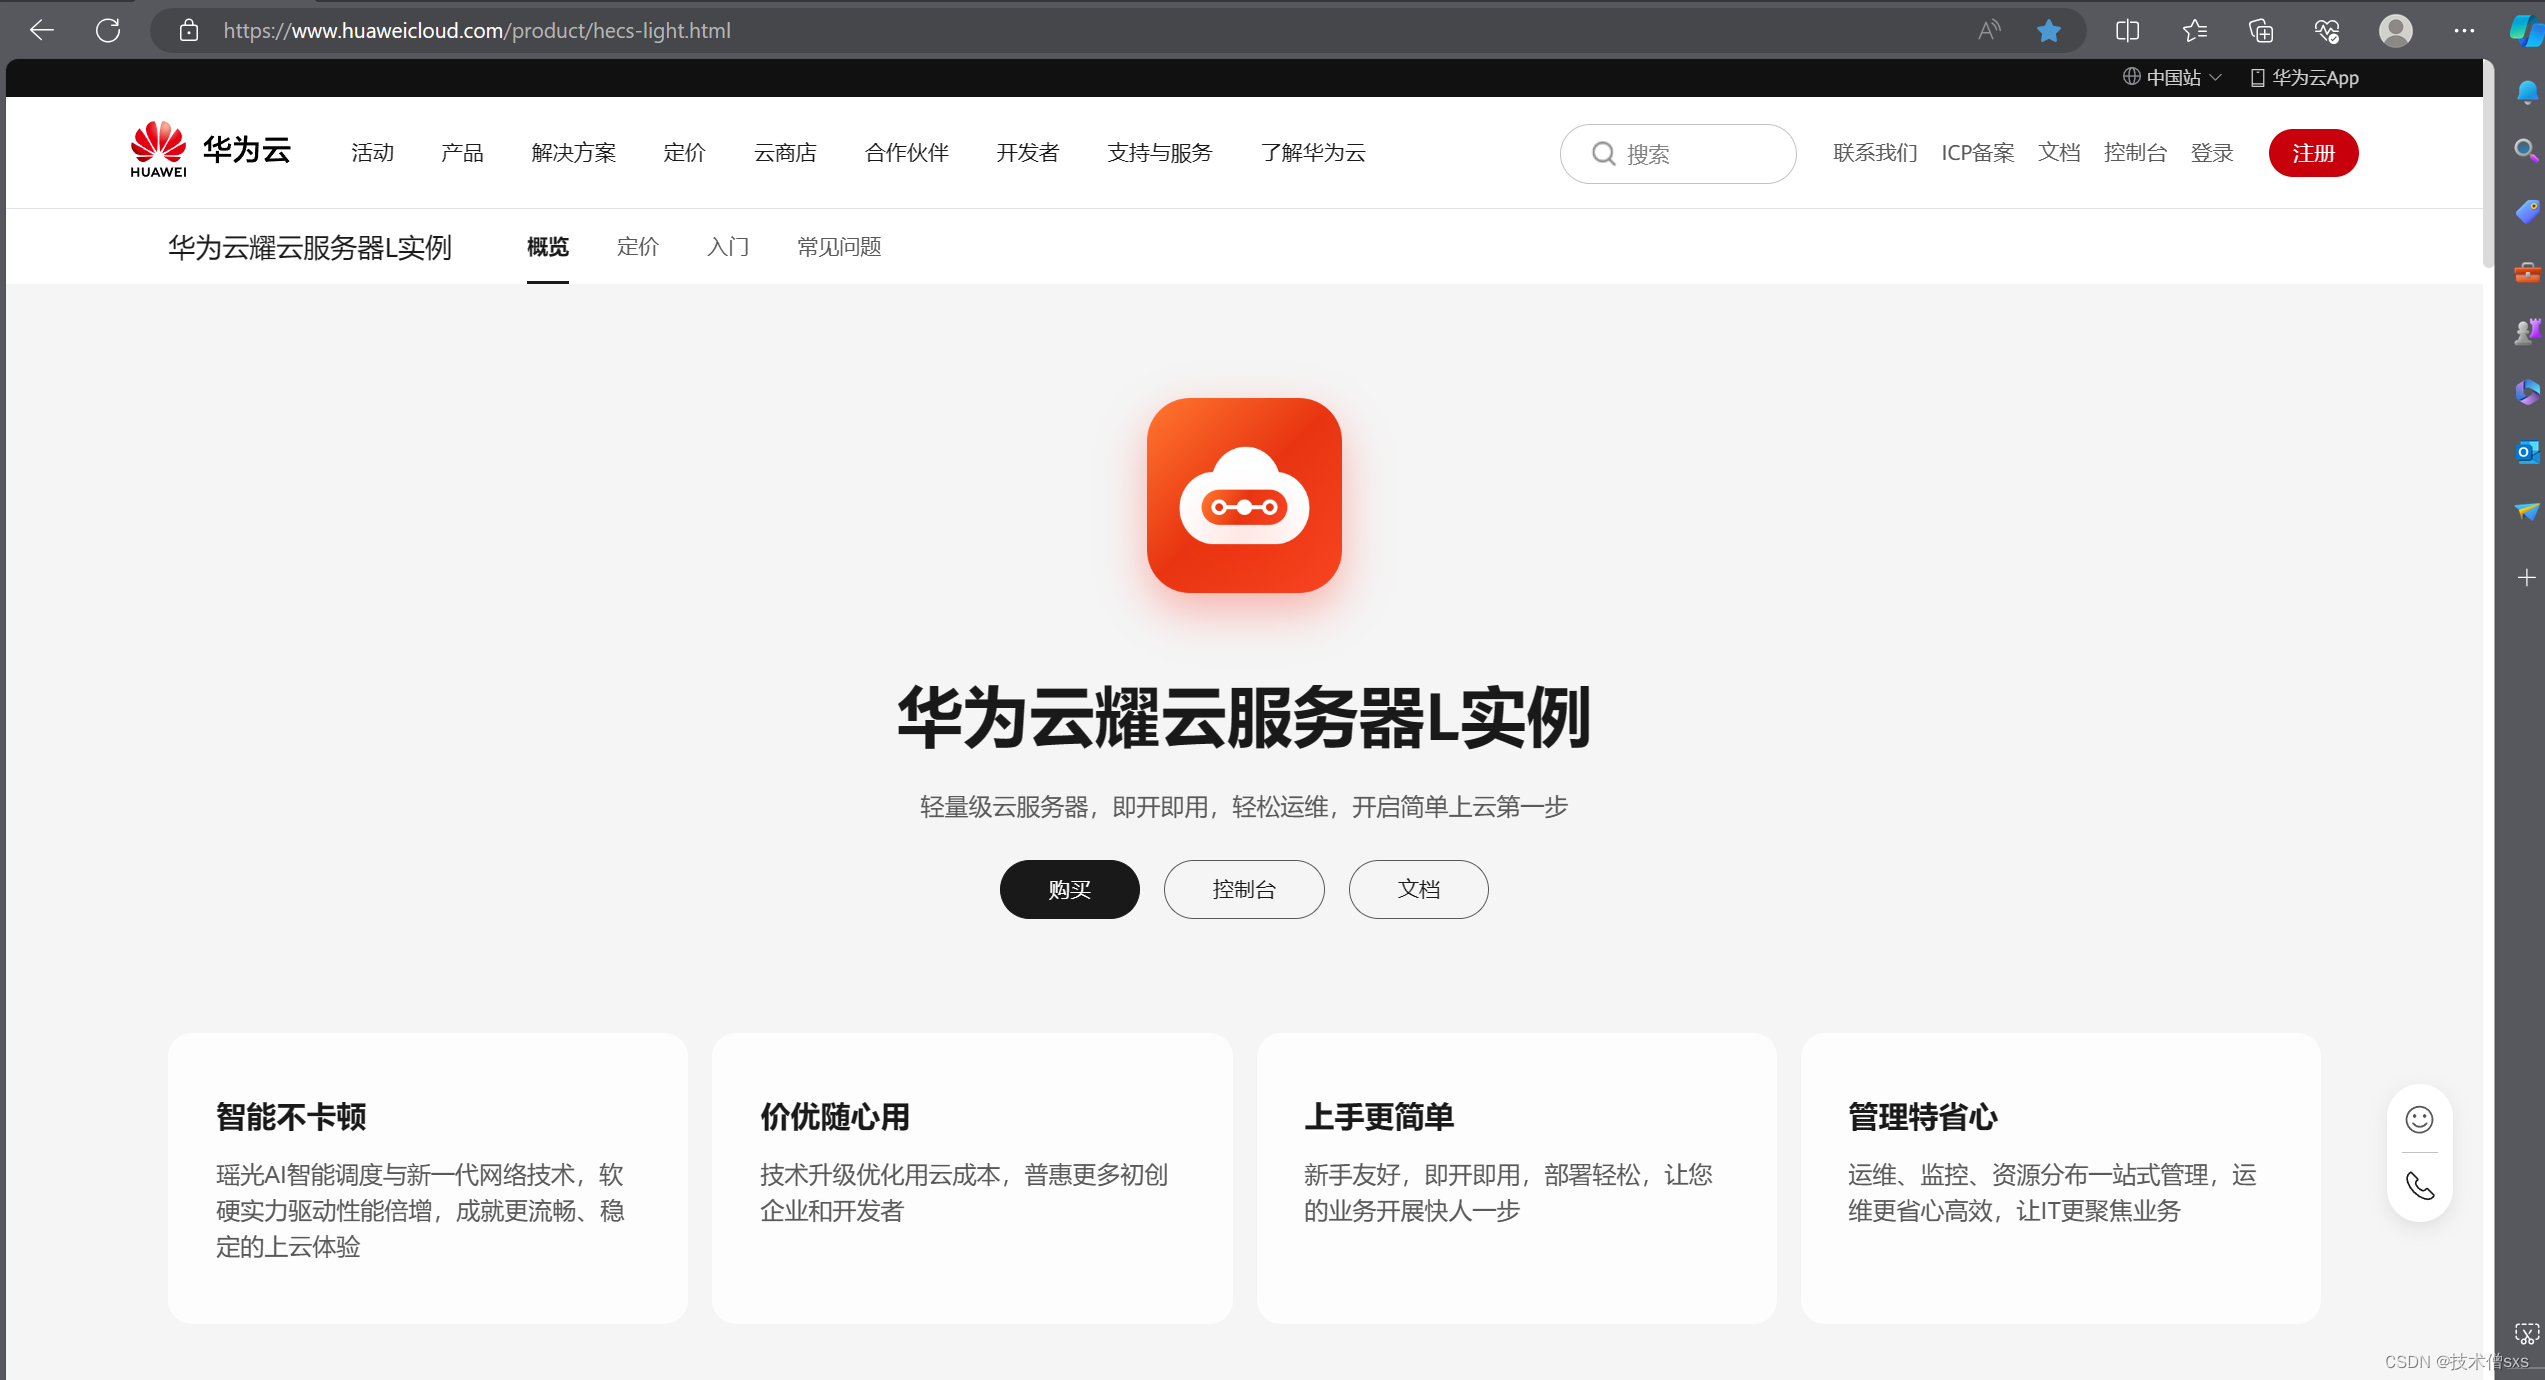Open the 活动 navigation menu
Screen dimensions: 2545x1380
pos(372,152)
